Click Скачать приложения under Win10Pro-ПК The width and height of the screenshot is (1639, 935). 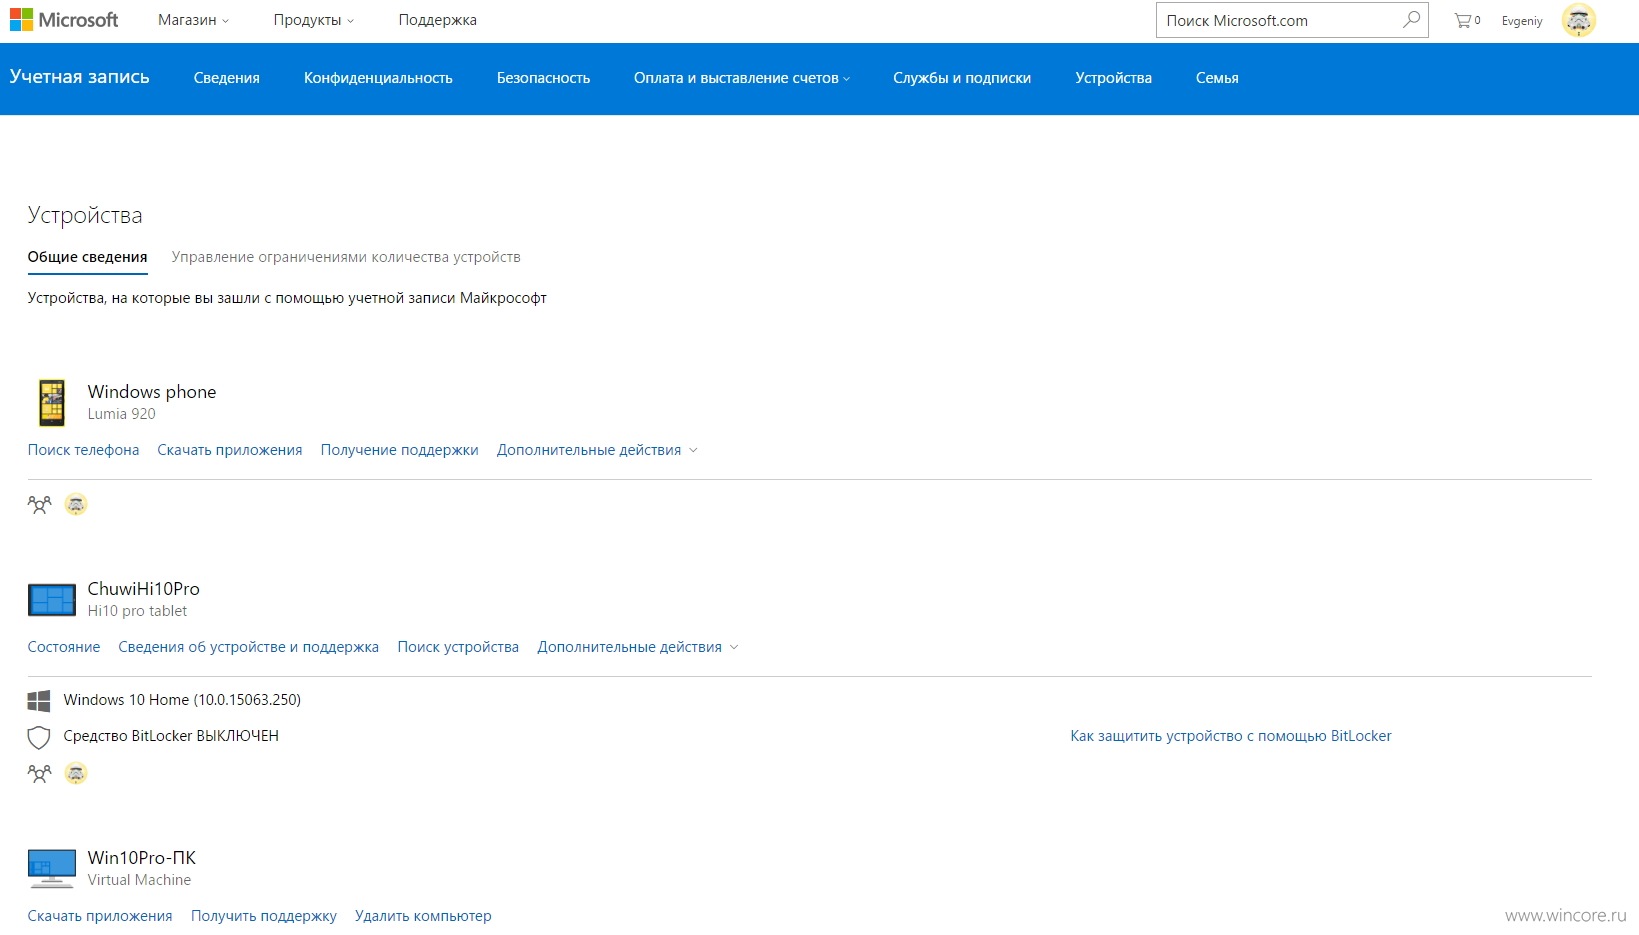point(100,916)
